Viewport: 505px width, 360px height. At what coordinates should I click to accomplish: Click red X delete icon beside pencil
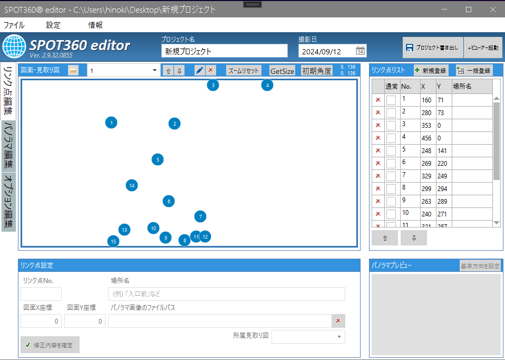click(x=211, y=70)
